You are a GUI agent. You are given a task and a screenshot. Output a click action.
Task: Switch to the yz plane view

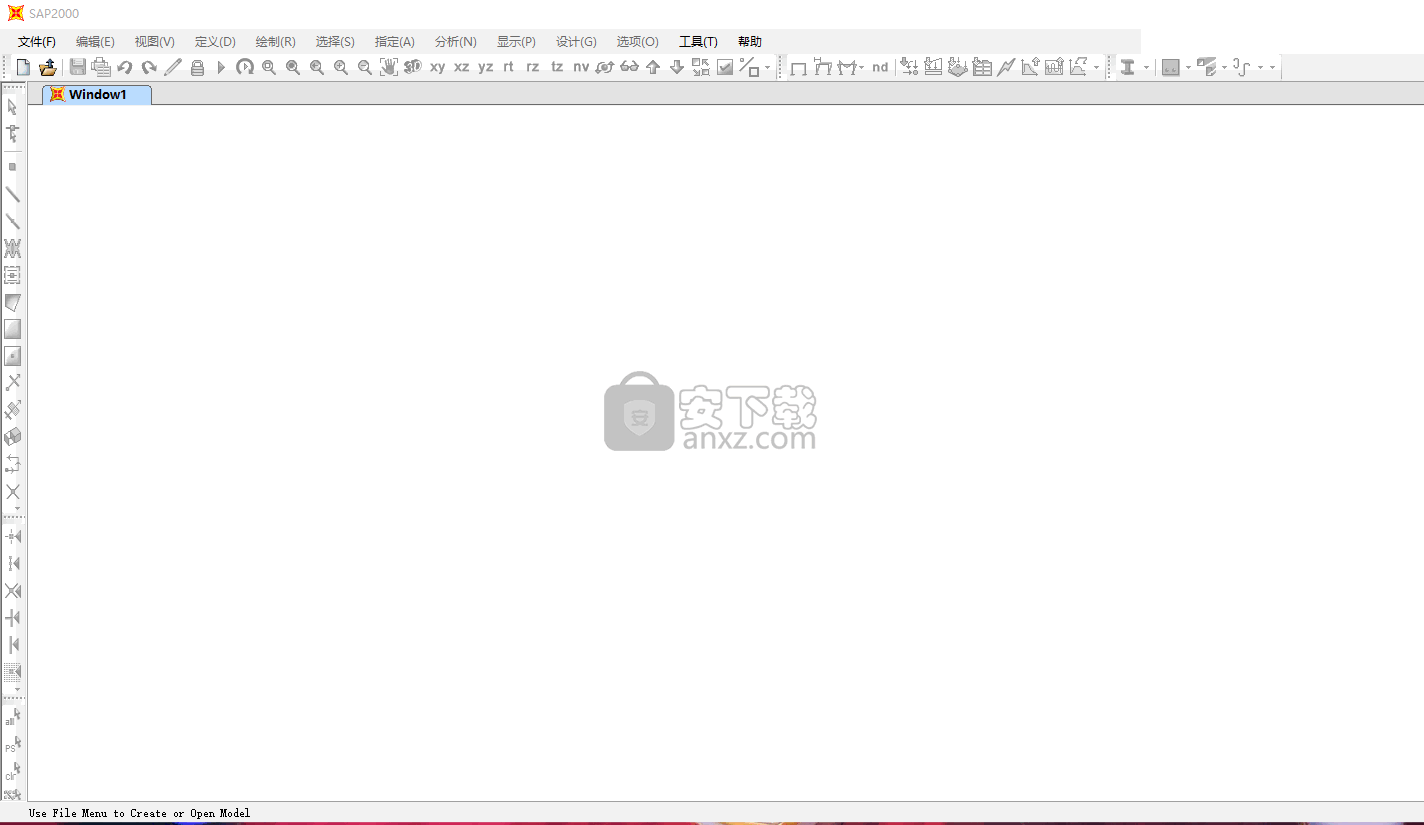(x=485, y=67)
